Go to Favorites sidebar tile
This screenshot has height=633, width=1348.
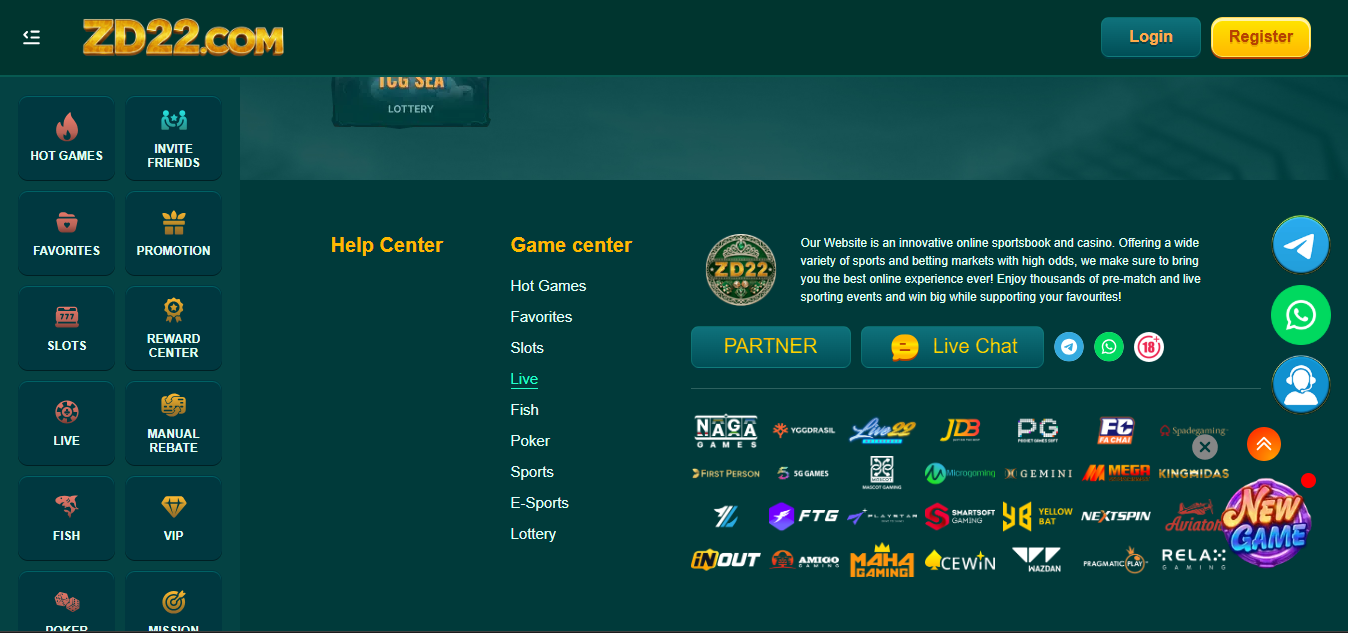tap(67, 234)
